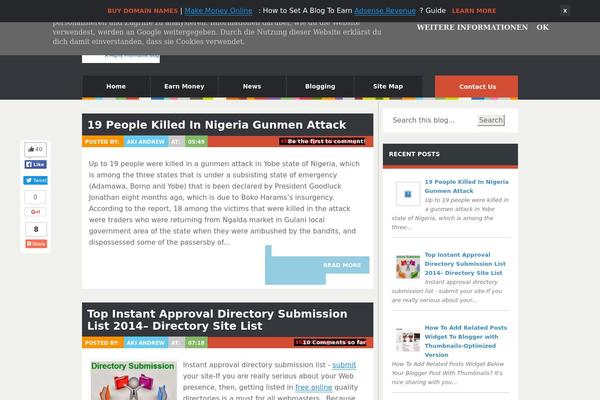Click the BUY DOMAIN NAMES link
Screen dimensions: 600x400
[x=142, y=11]
